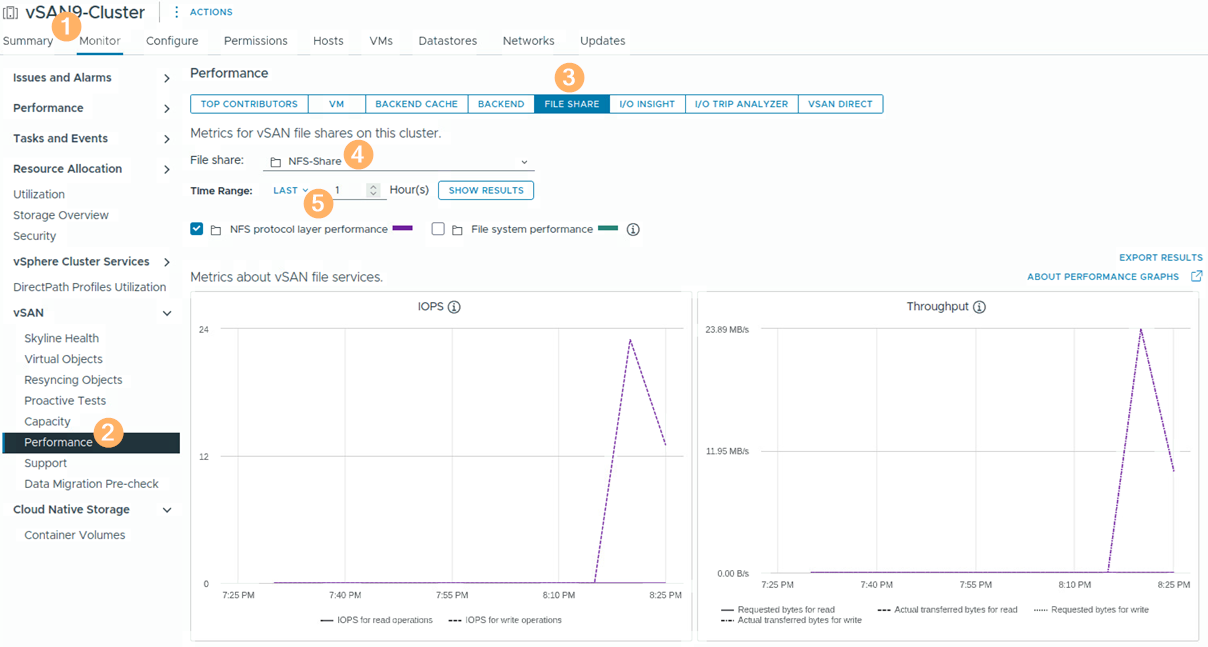Uncheck NFS protocol layer performance checkbox
This screenshot has width=1208, height=647.
[x=197, y=229]
